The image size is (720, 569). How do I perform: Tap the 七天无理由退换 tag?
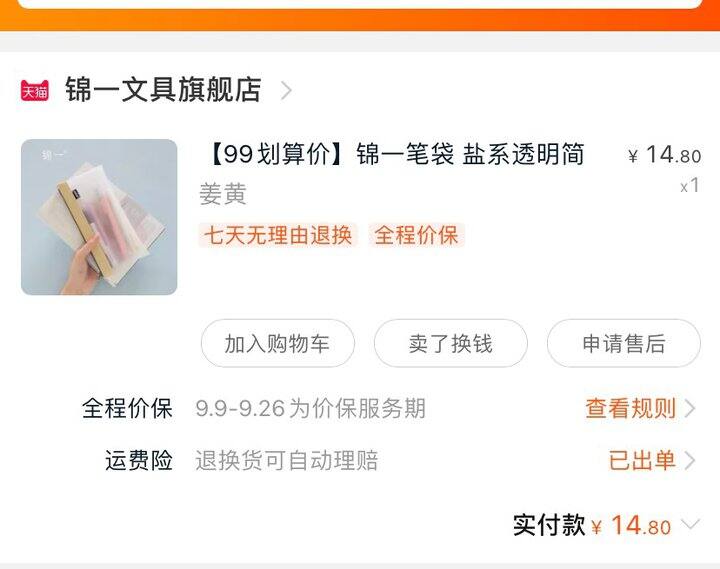coord(278,235)
